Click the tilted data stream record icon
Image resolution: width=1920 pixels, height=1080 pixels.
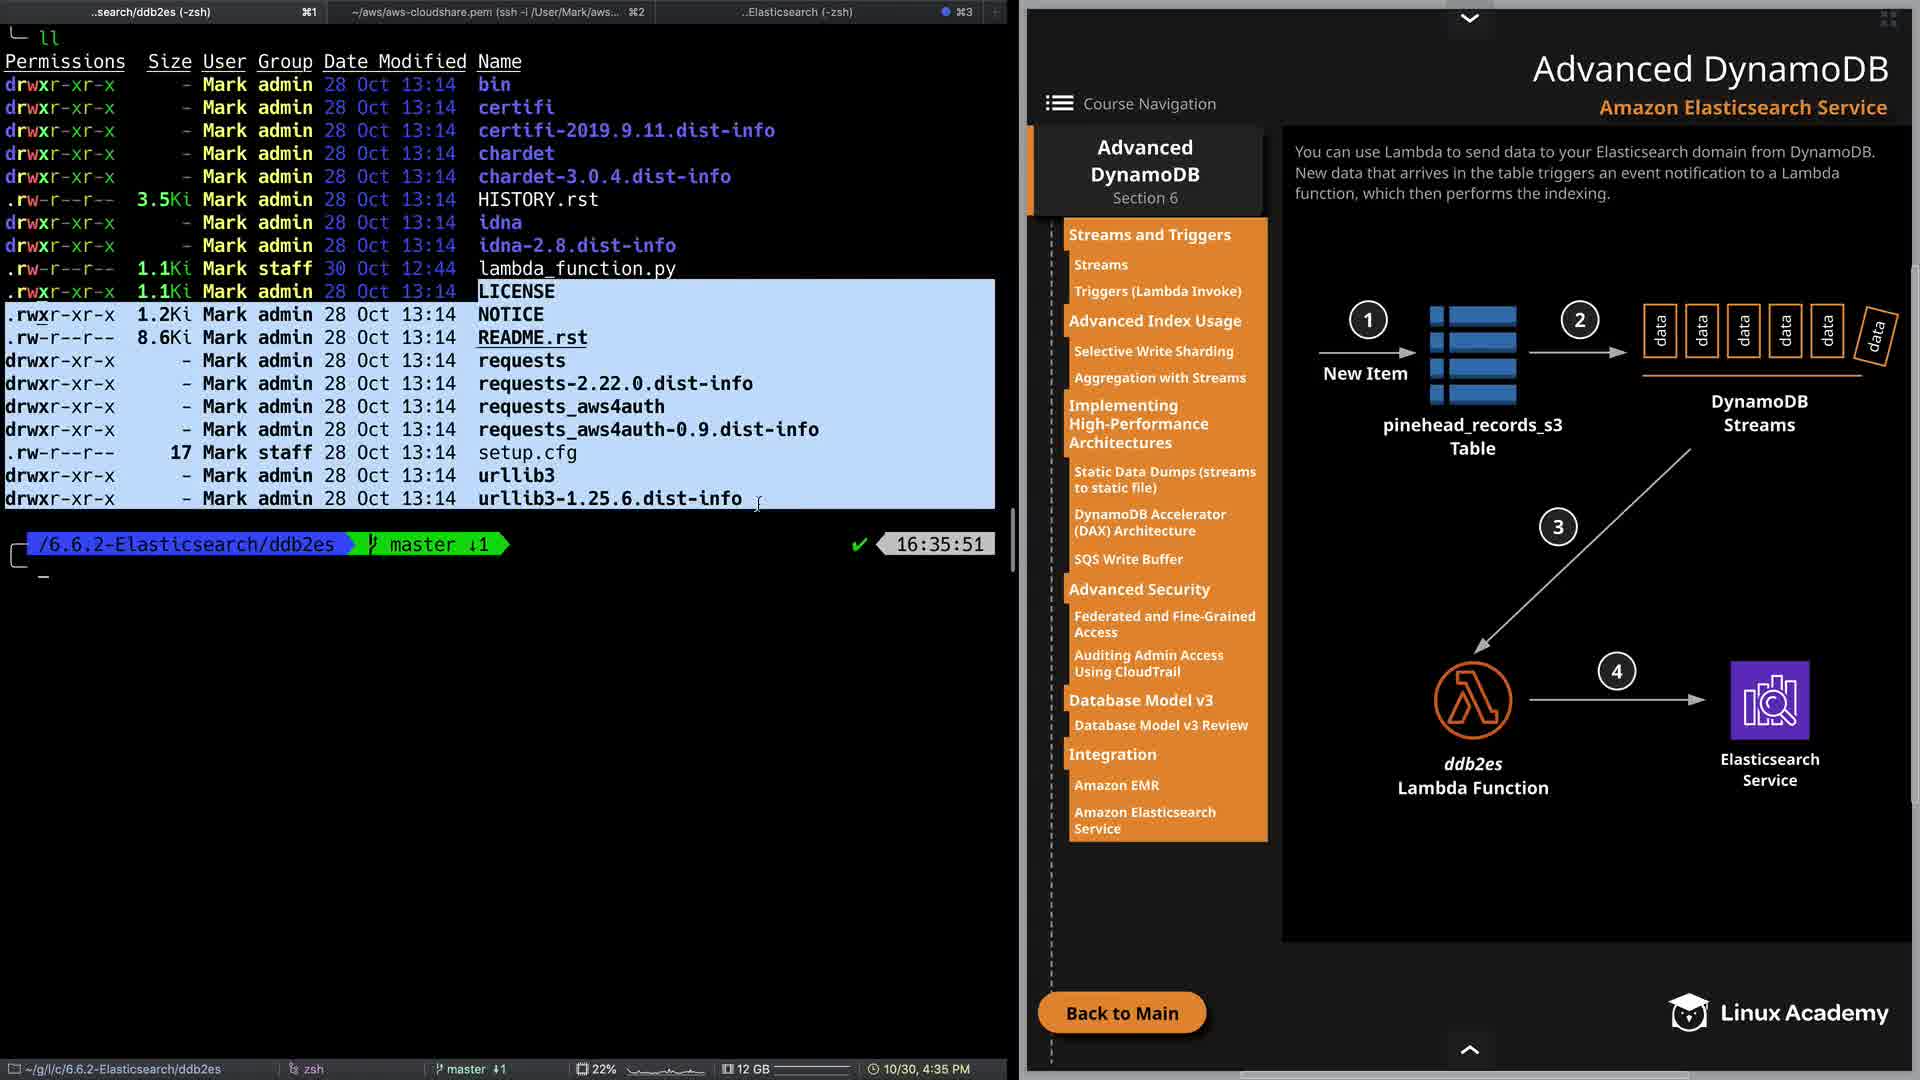tap(1876, 335)
